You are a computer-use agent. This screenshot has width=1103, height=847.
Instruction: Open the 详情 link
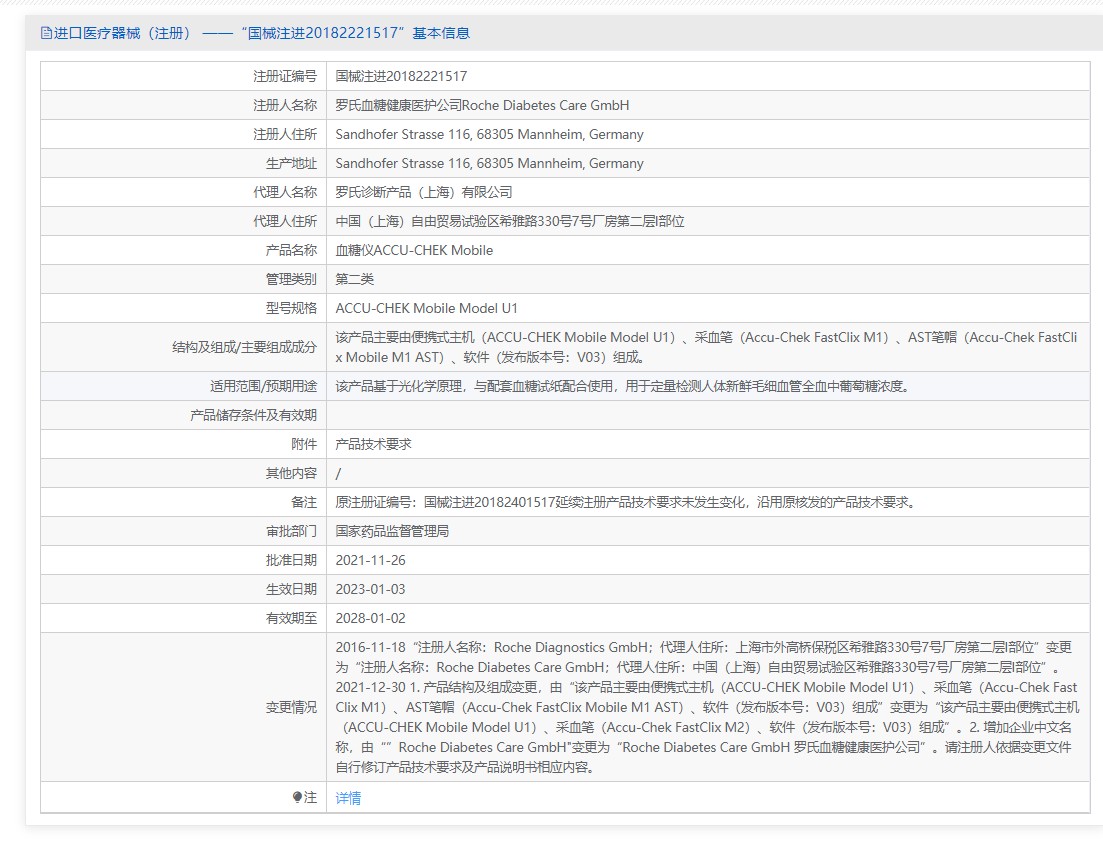pyautogui.click(x=348, y=798)
